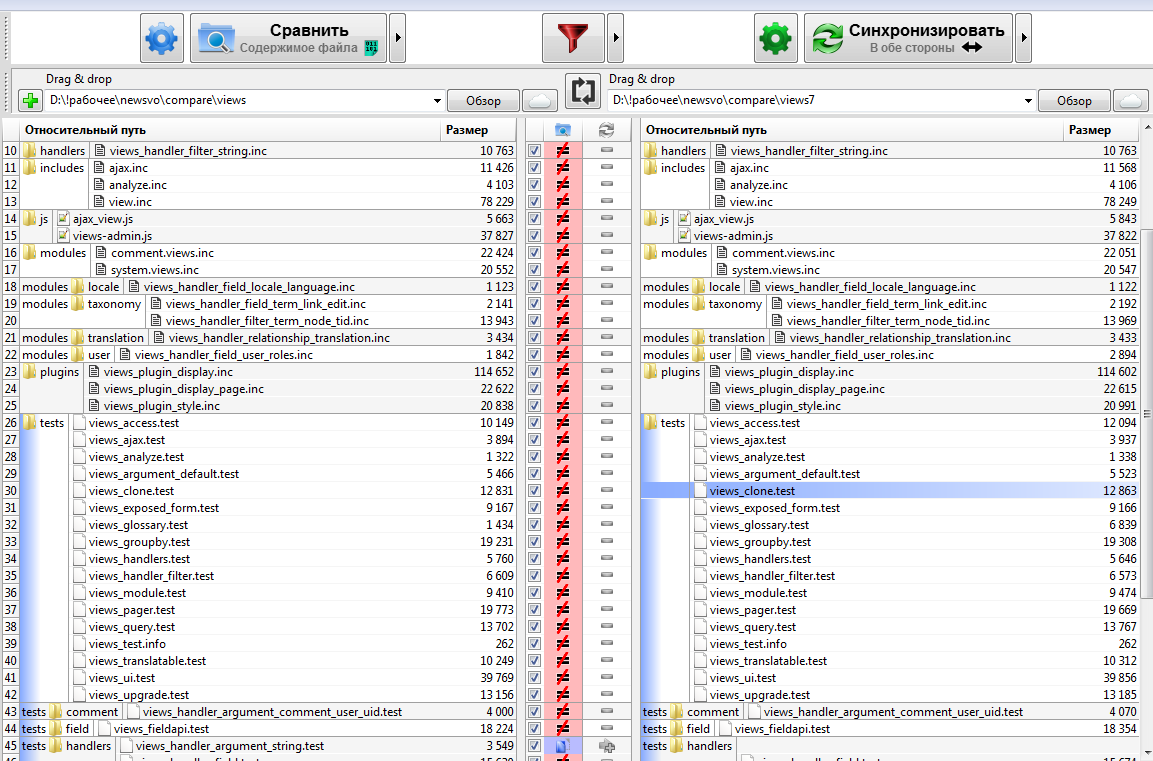Viewport: 1153px width, 761px height.
Task: Click the category view icon column header
Action: 563,130
